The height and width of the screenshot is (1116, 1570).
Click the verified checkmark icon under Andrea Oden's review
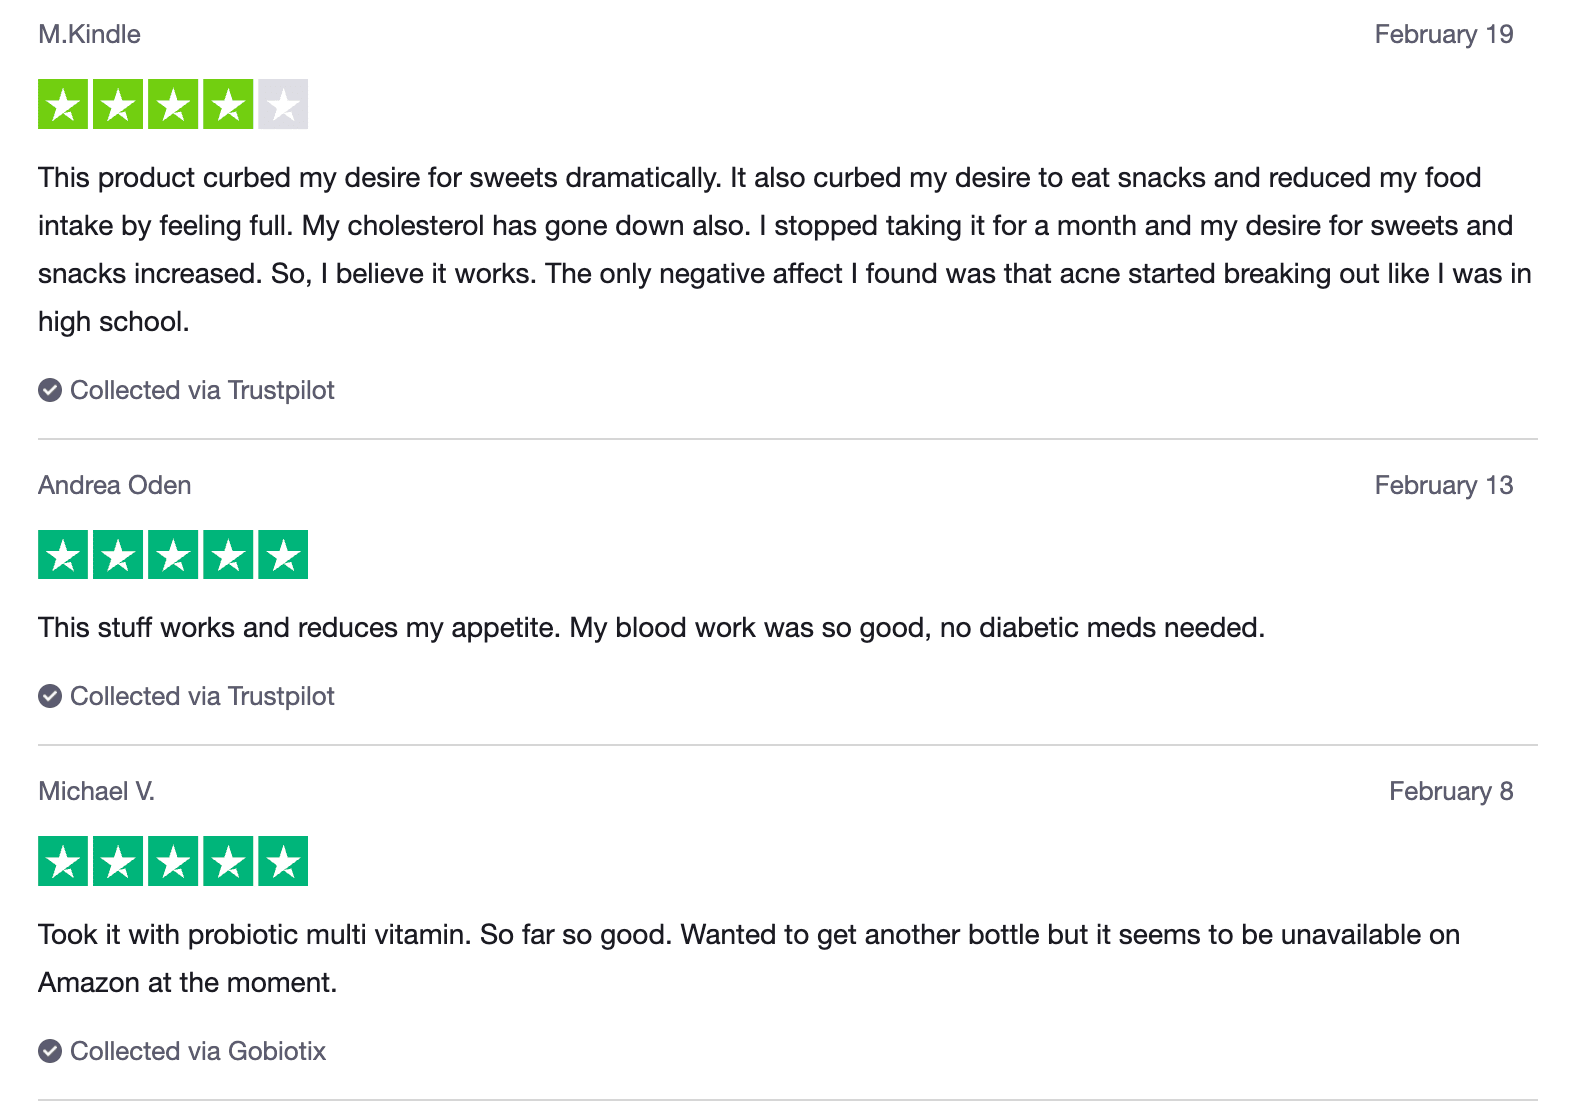50,696
